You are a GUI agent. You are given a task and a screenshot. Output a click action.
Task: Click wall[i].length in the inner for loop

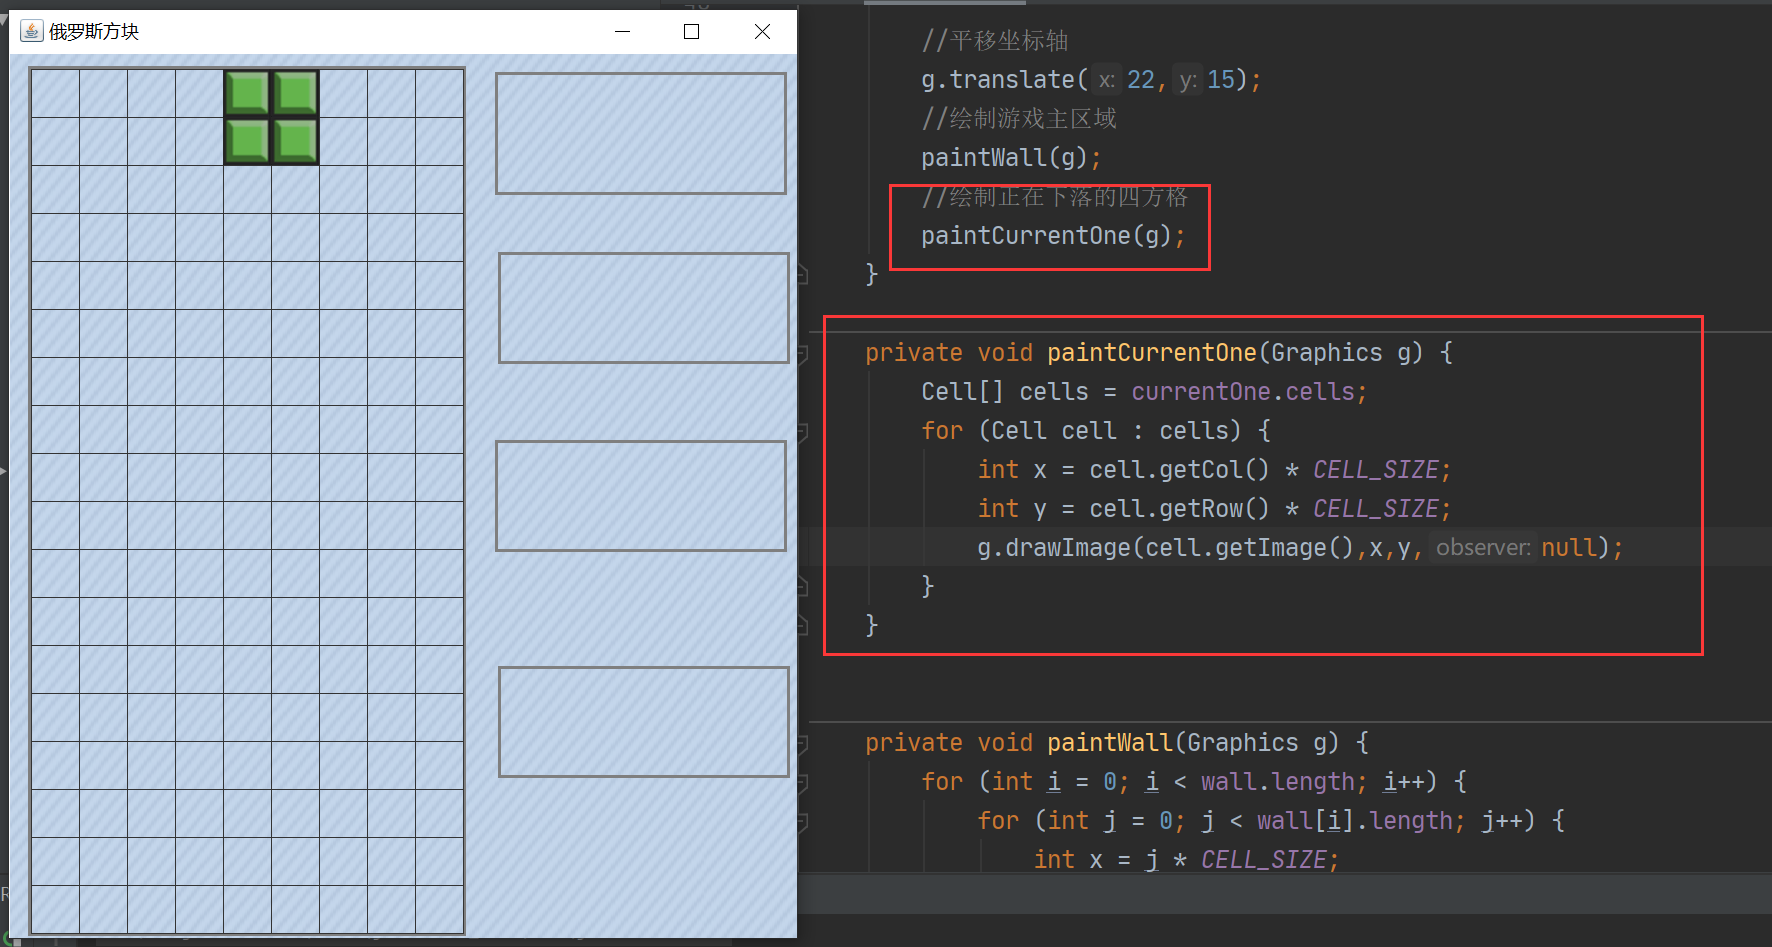click(x=1354, y=821)
